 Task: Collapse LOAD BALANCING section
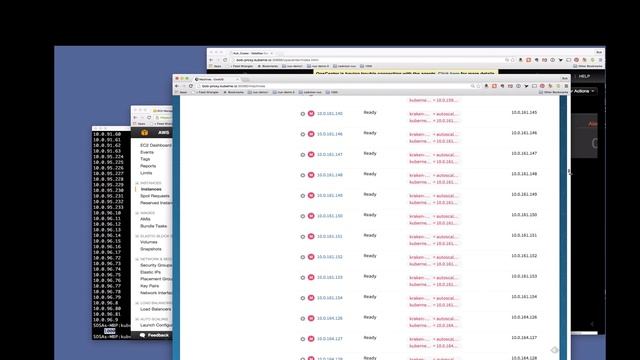pos(137,303)
